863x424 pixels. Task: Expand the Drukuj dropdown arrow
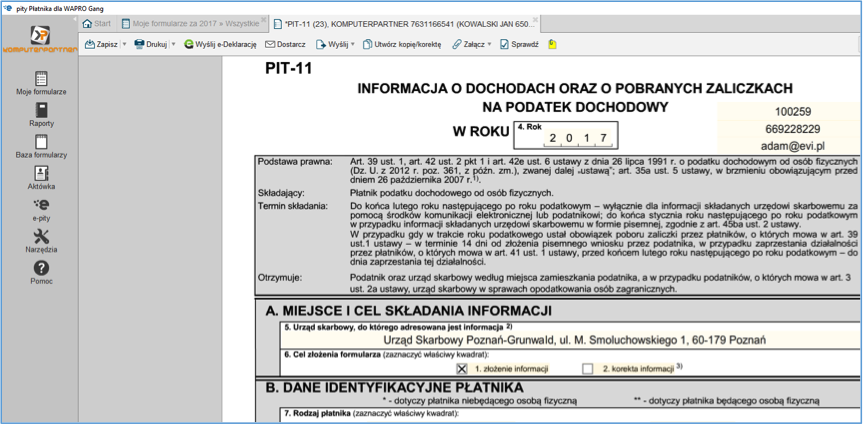click(x=174, y=44)
